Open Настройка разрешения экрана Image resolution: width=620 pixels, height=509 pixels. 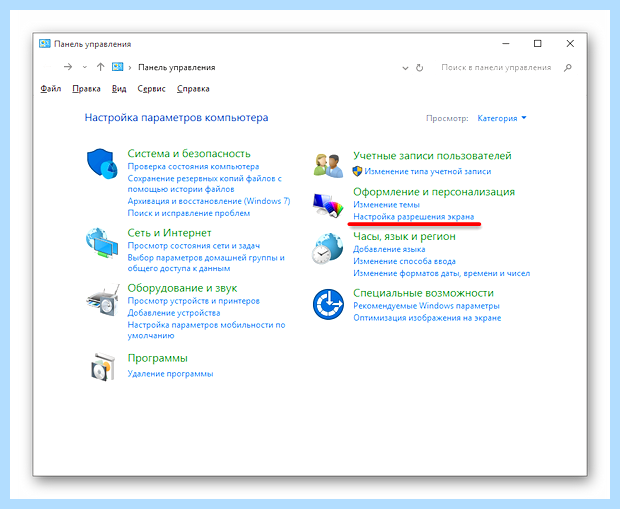coord(413,217)
